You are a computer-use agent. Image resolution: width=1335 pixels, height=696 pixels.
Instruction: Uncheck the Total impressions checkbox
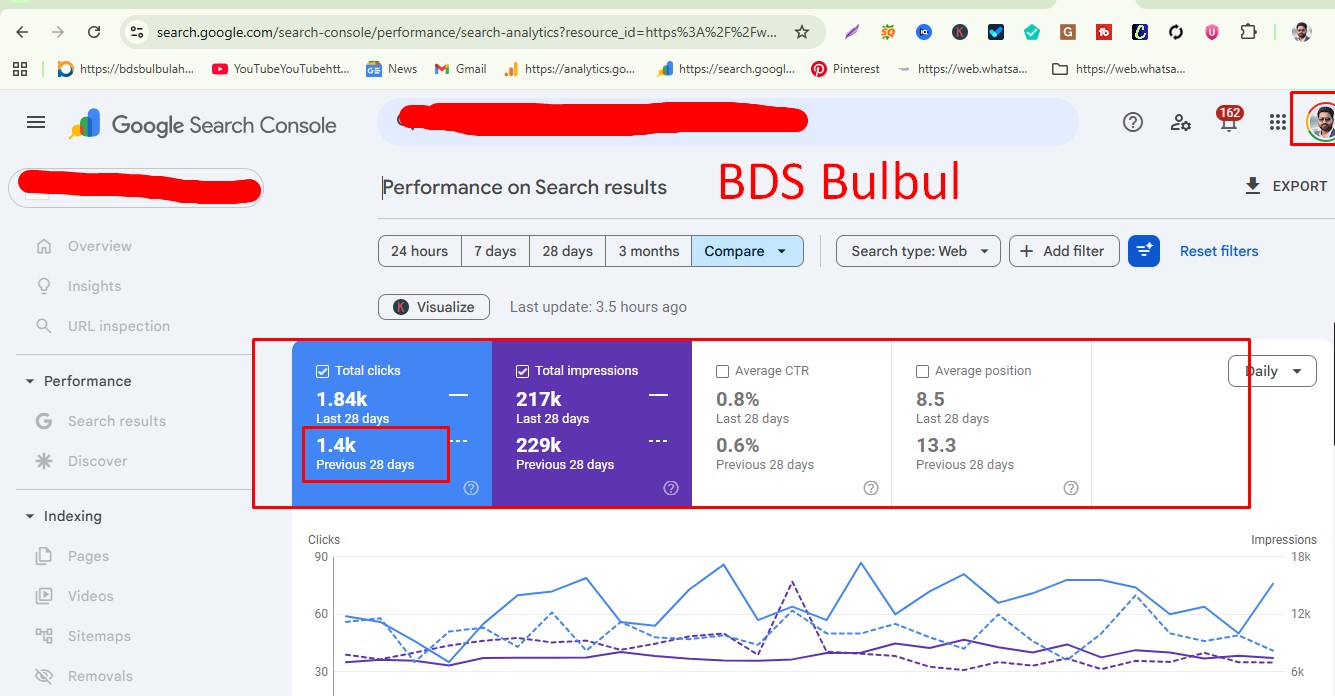[522, 371]
